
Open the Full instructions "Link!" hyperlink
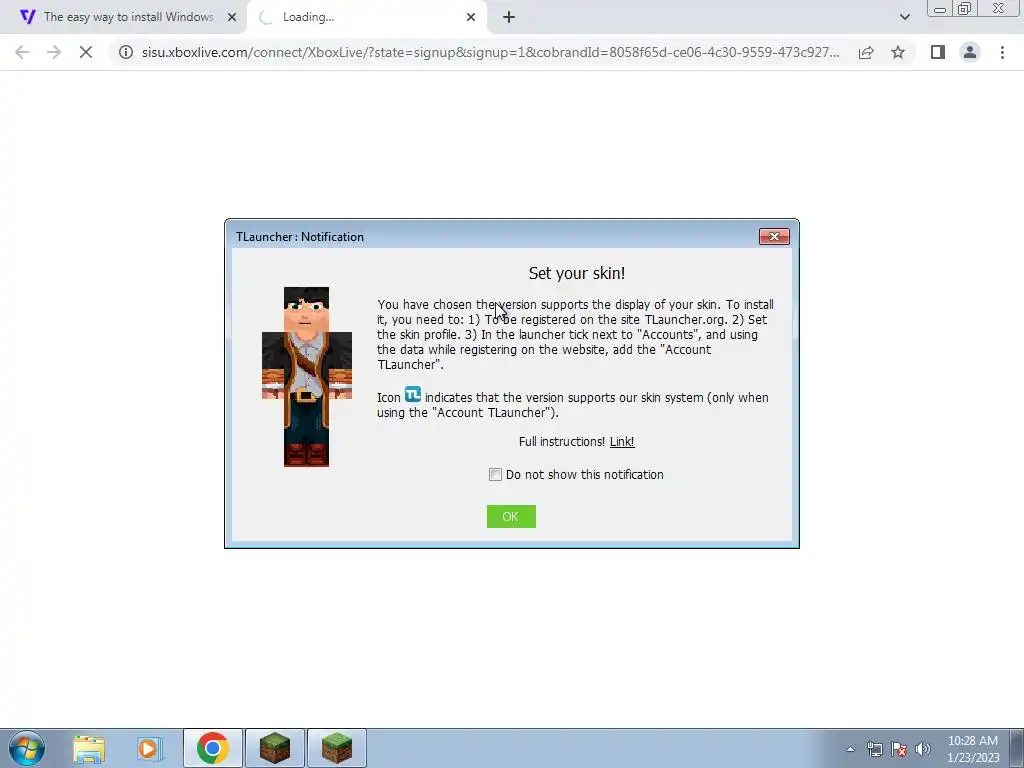point(622,442)
